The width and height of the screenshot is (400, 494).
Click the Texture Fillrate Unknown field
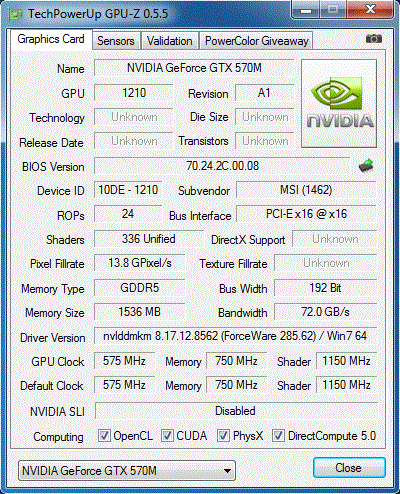pyautogui.click(x=325, y=263)
